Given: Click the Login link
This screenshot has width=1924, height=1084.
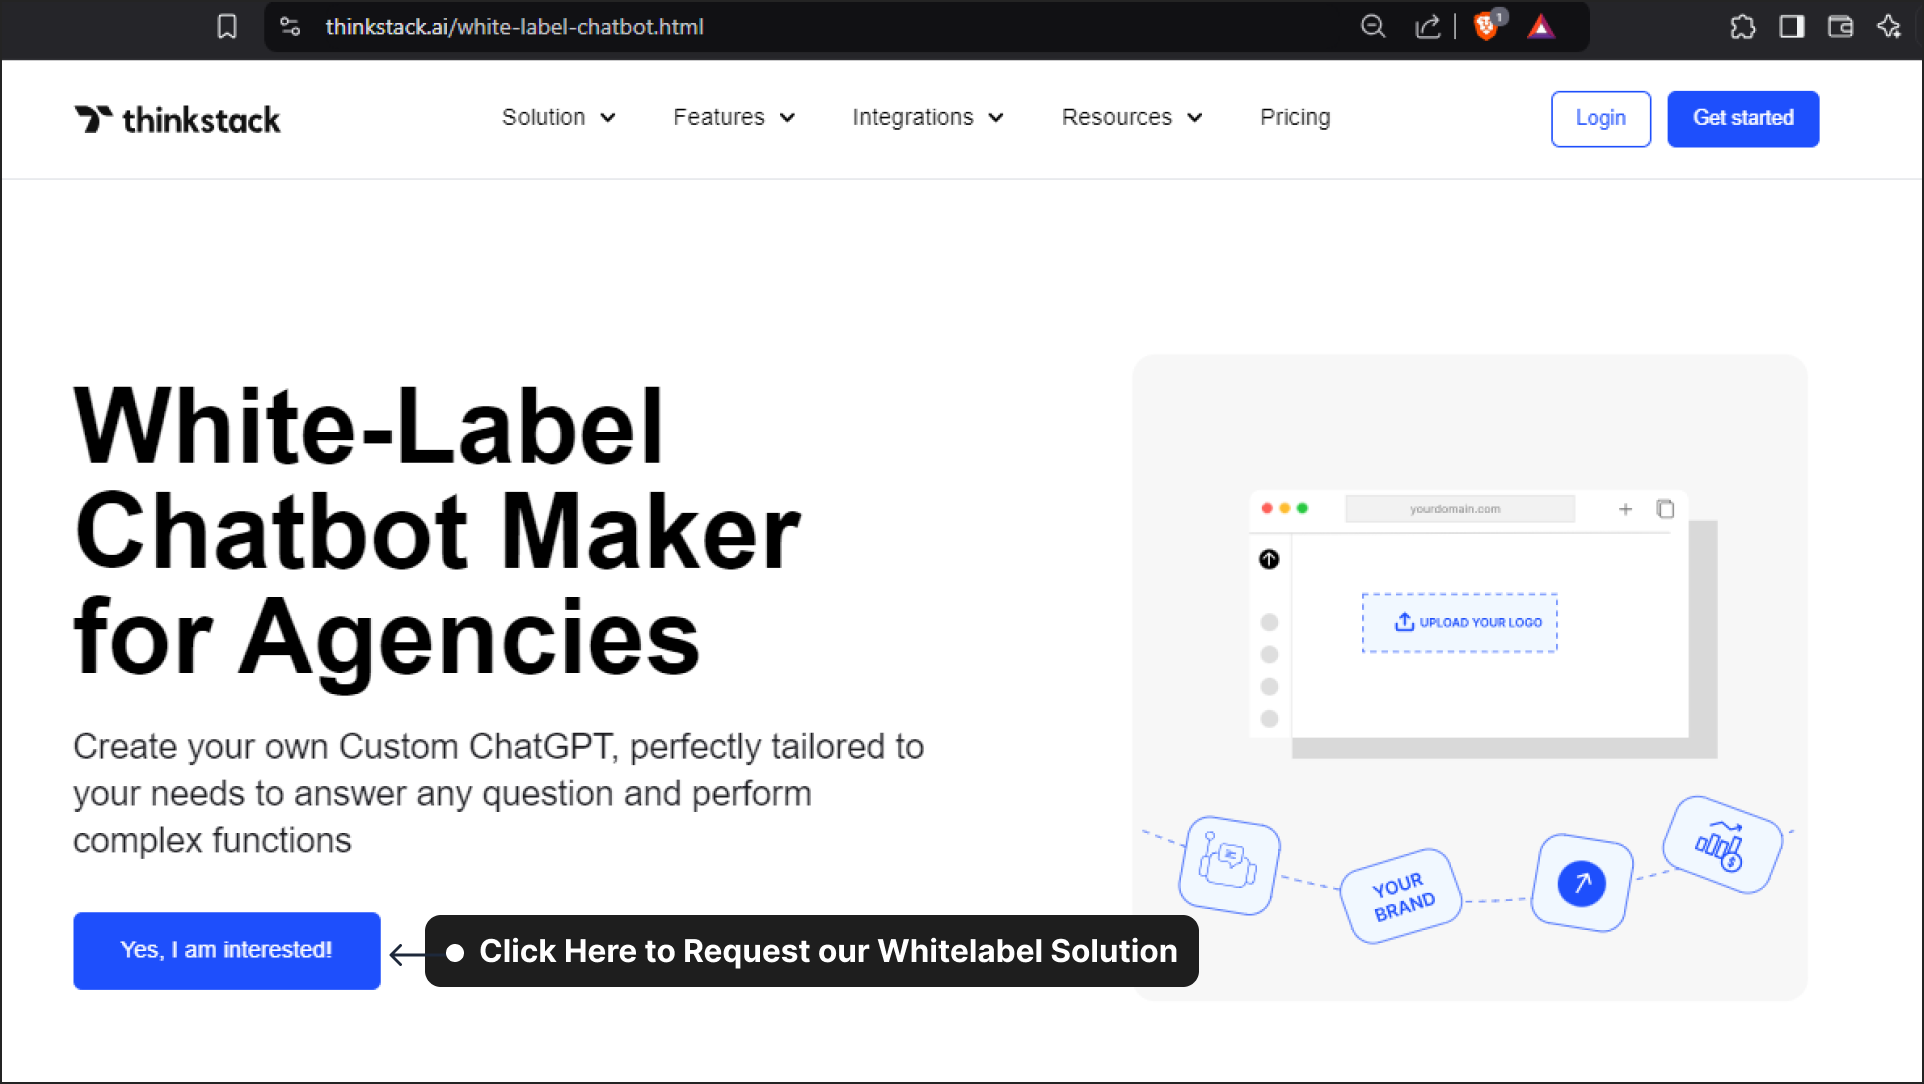Looking at the screenshot, I should pos(1600,119).
